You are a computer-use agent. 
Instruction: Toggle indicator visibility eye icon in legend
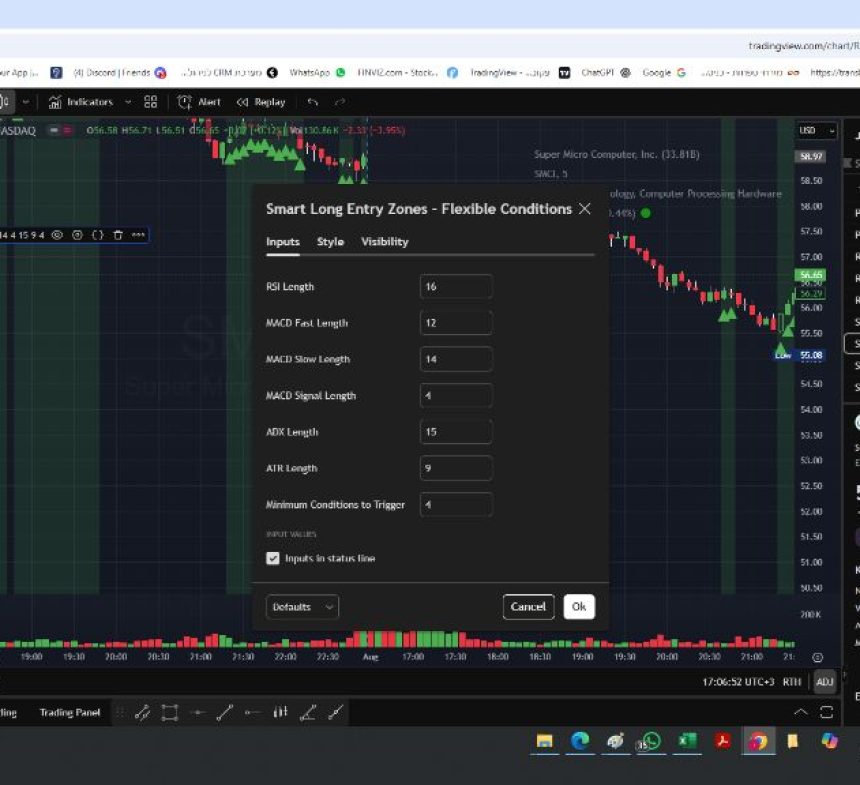coord(57,235)
